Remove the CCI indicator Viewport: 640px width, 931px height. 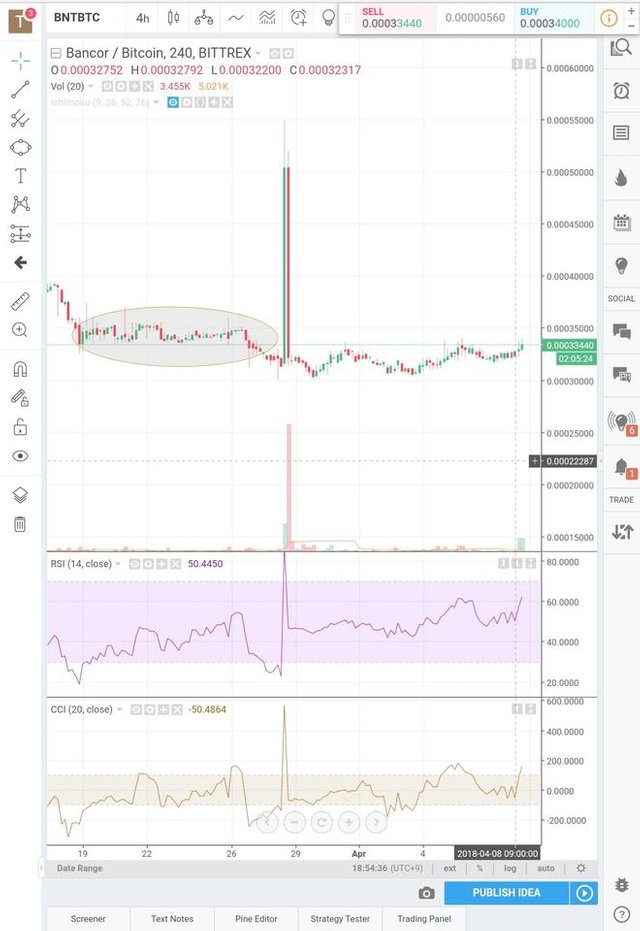click(177, 709)
